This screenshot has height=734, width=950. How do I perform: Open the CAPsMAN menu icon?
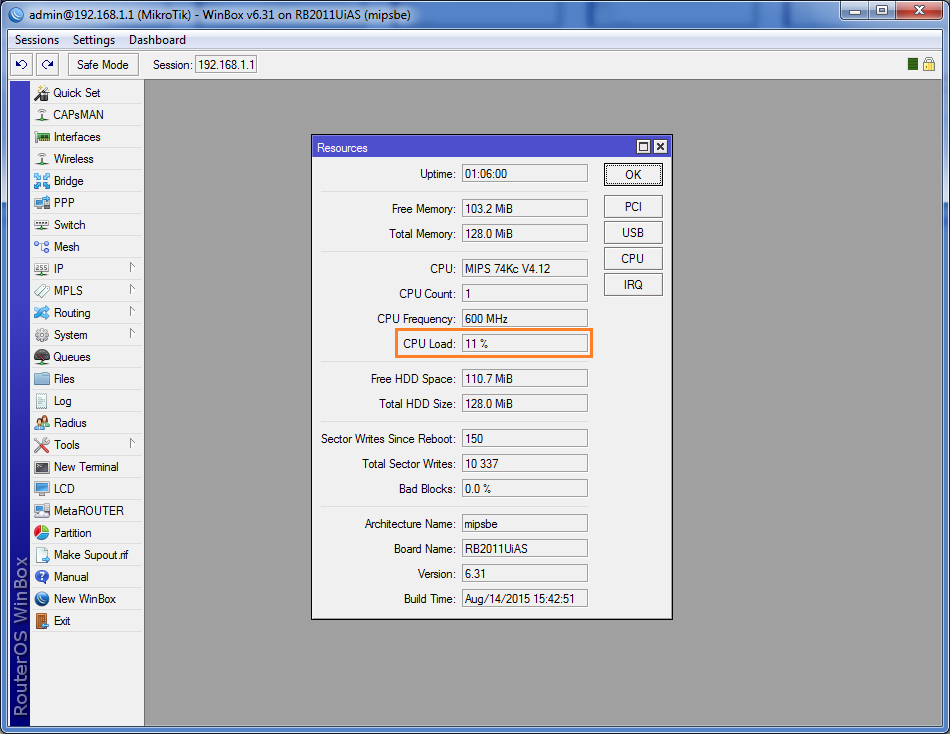point(42,115)
